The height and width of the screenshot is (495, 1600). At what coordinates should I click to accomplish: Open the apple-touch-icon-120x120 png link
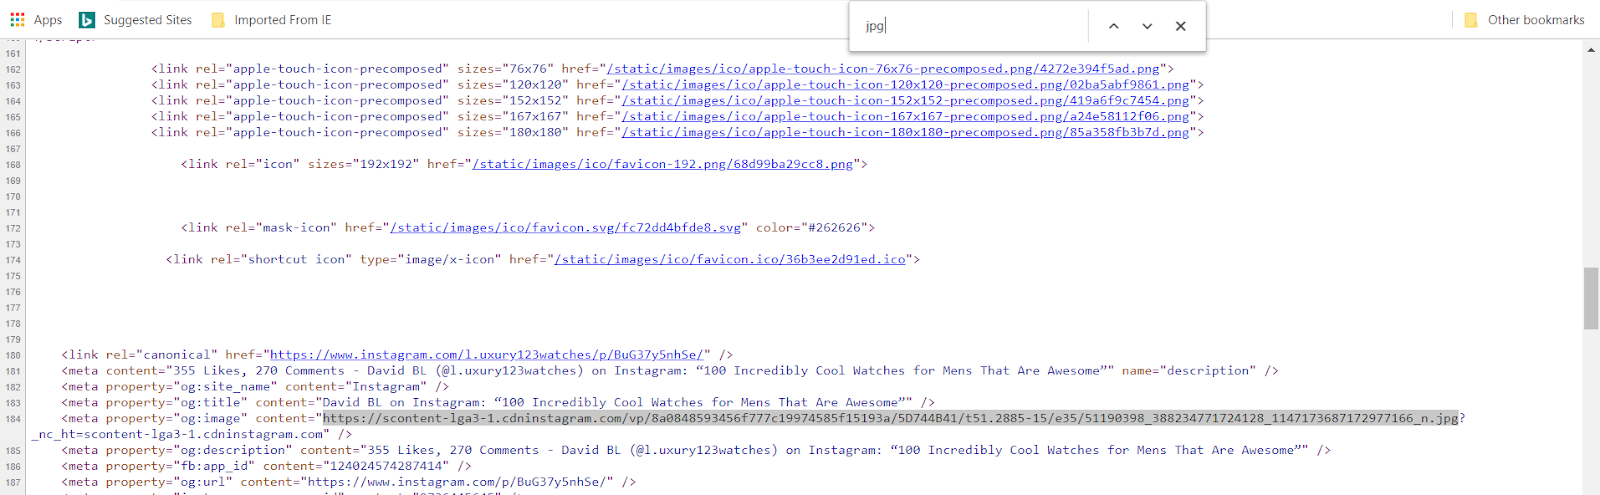pyautogui.click(x=905, y=85)
